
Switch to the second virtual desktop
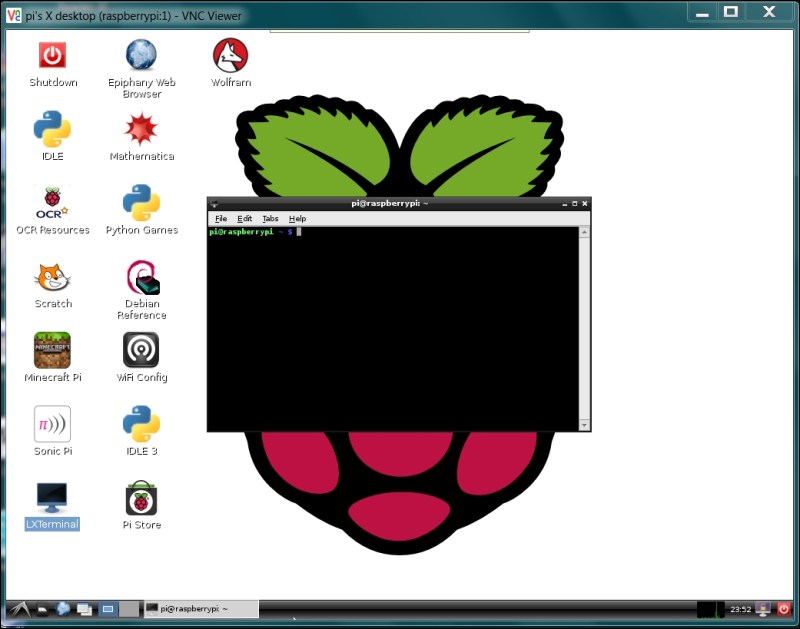tap(129, 609)
